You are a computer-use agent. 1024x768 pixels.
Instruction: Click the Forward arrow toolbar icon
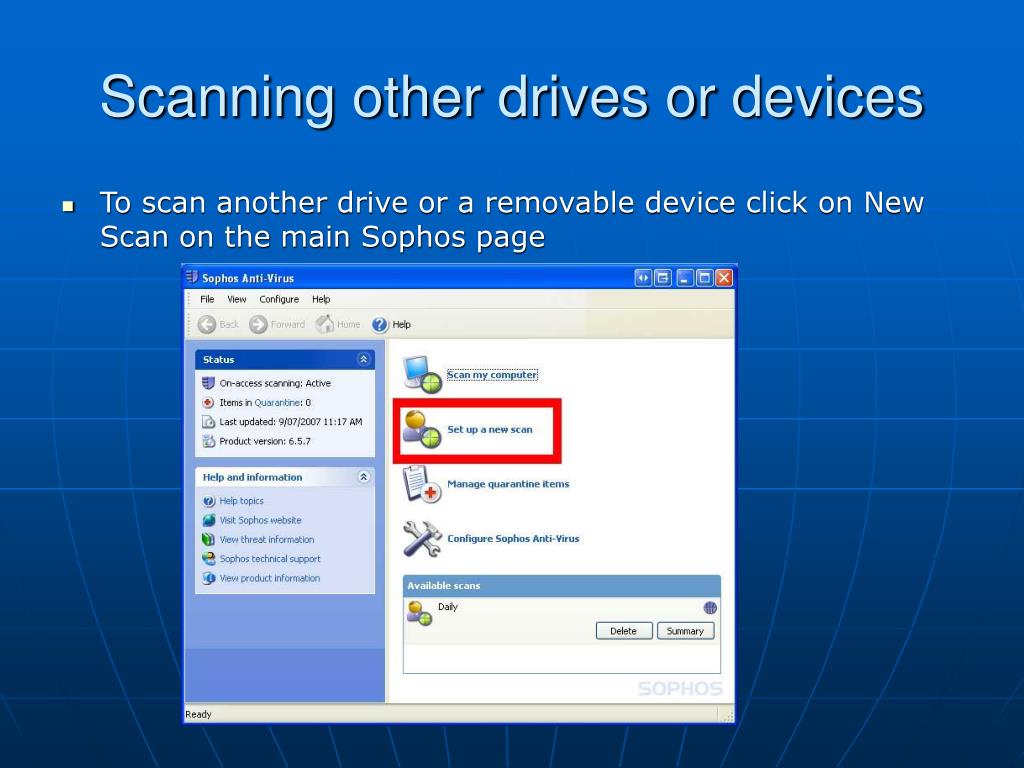(x=259, y=325)
